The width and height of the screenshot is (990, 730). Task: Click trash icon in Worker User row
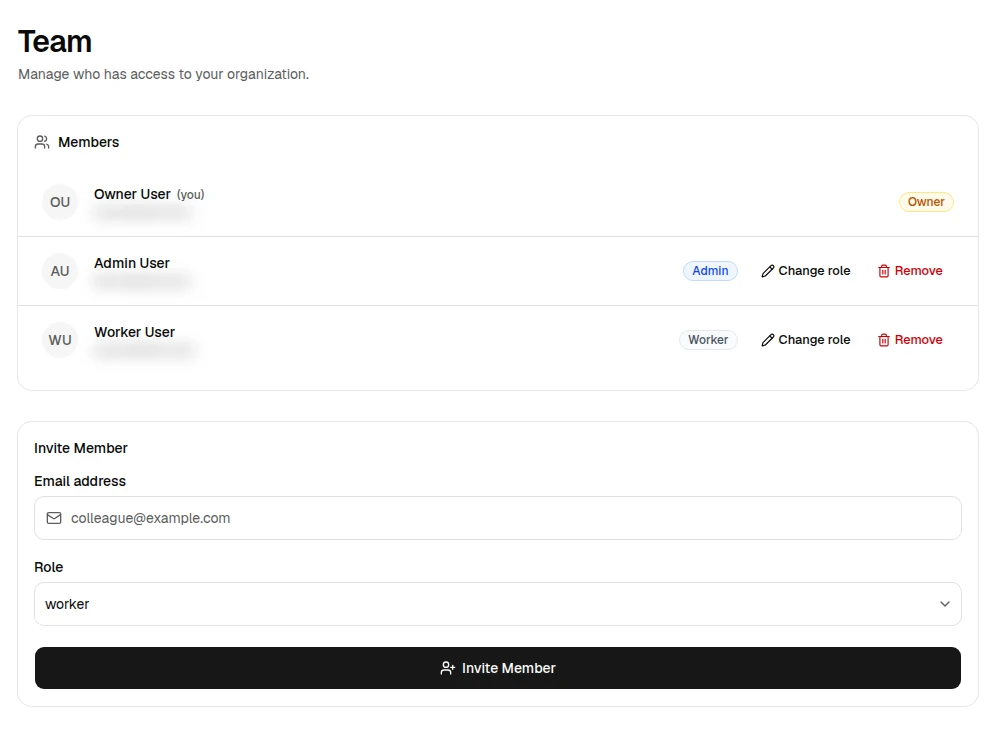coord(883,340)
